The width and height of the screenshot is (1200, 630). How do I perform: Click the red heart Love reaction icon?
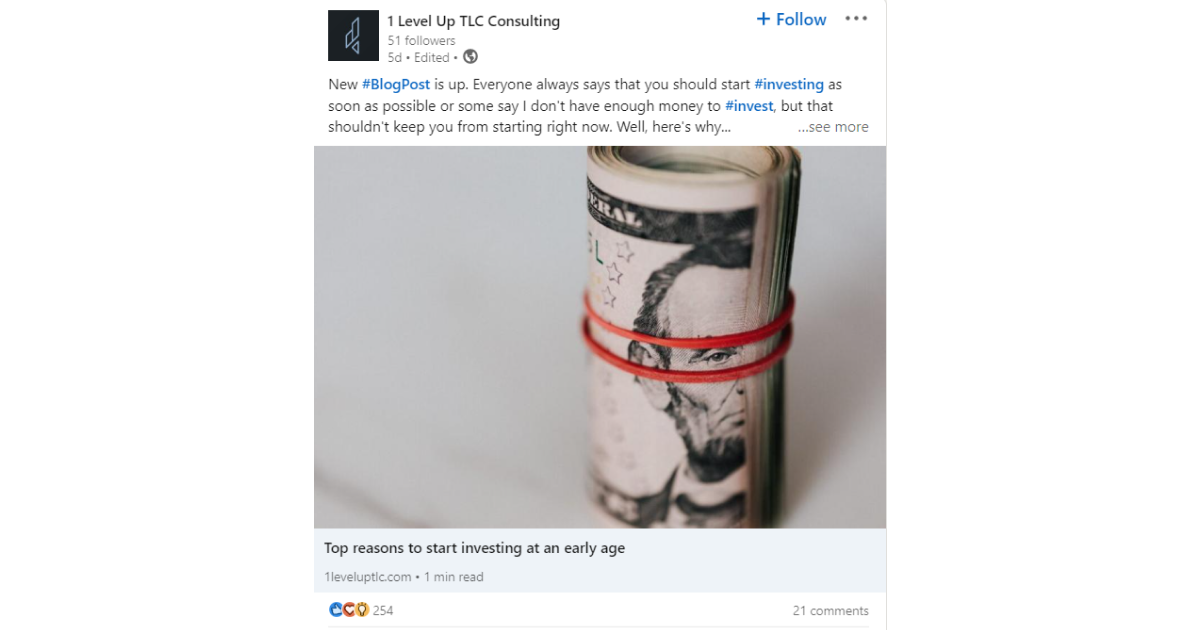click(x=349, y=610)
